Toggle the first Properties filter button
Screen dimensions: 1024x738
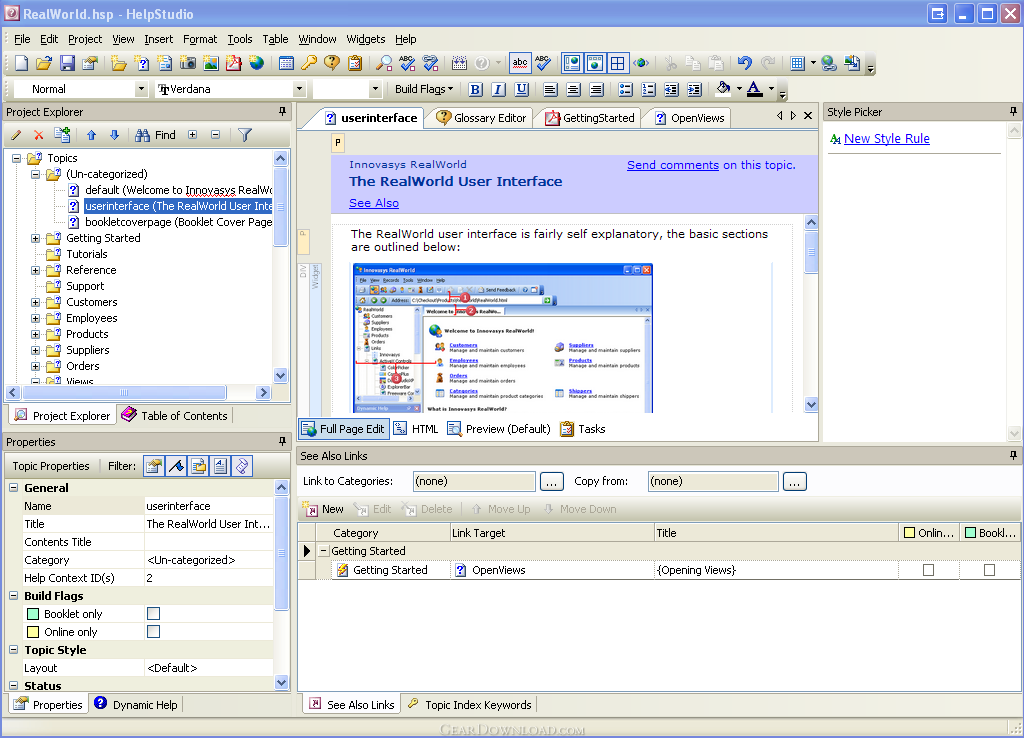pyautogui.click(x=154, y=466)
